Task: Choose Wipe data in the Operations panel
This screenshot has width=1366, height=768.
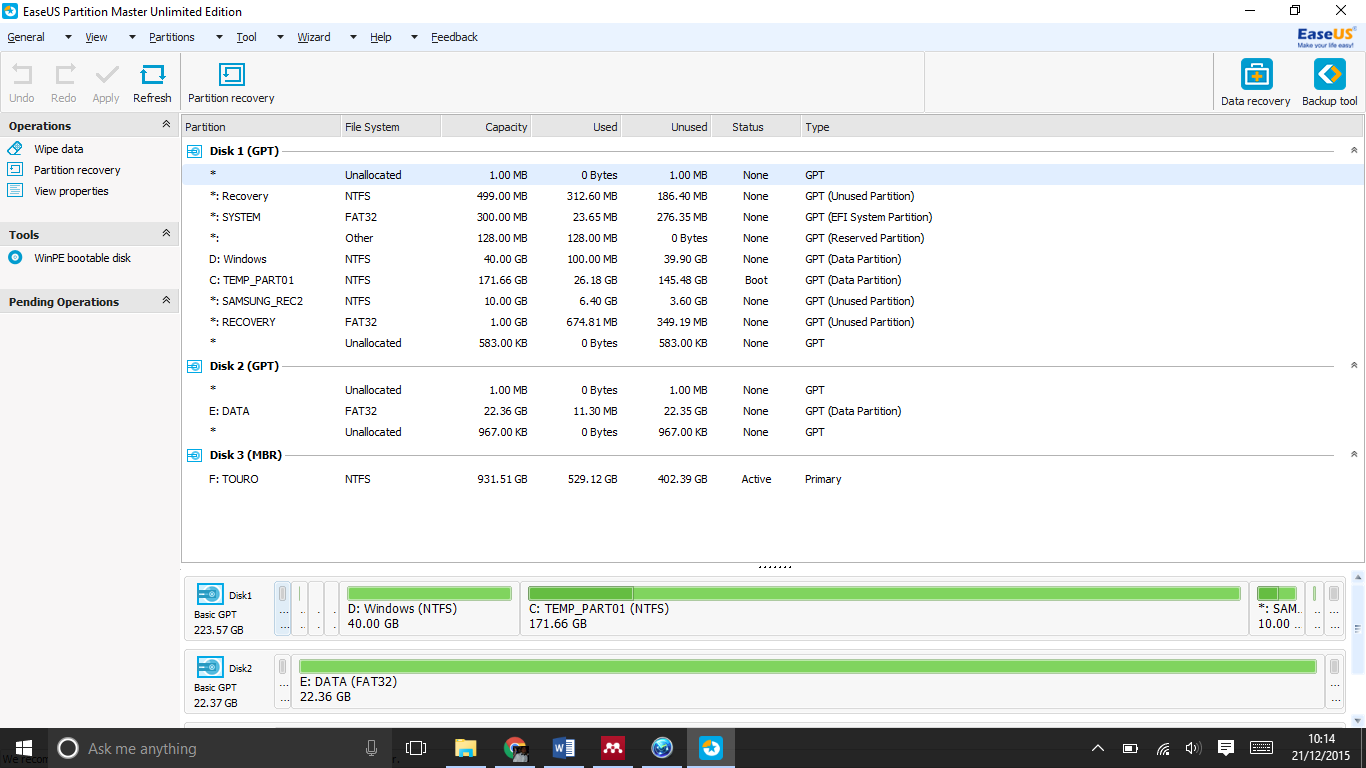Action: click(59, 149)
